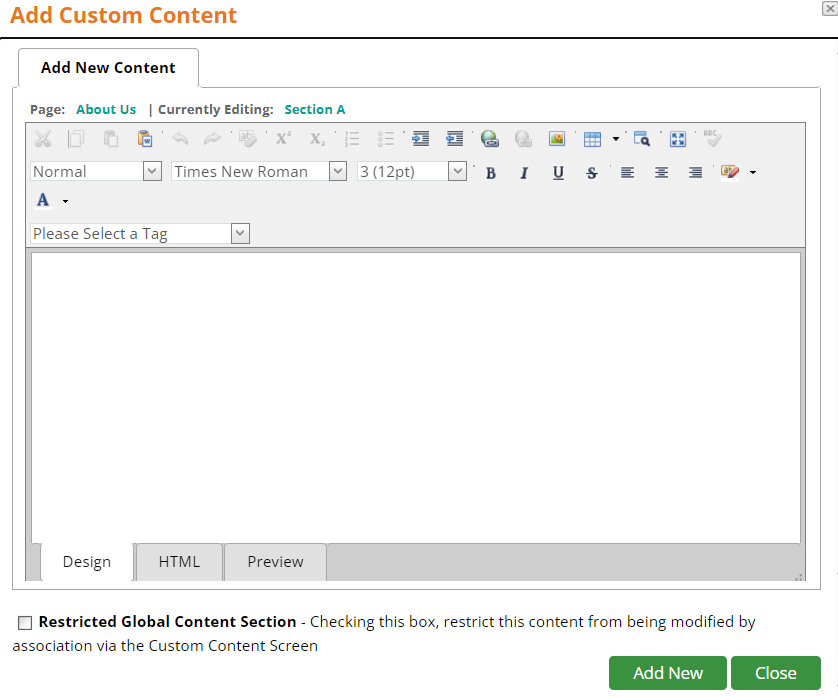This screenshot has height=696, width=838.
Task: Expand the Insert Table dropdown arrow
Action: (x=616, y=139)
